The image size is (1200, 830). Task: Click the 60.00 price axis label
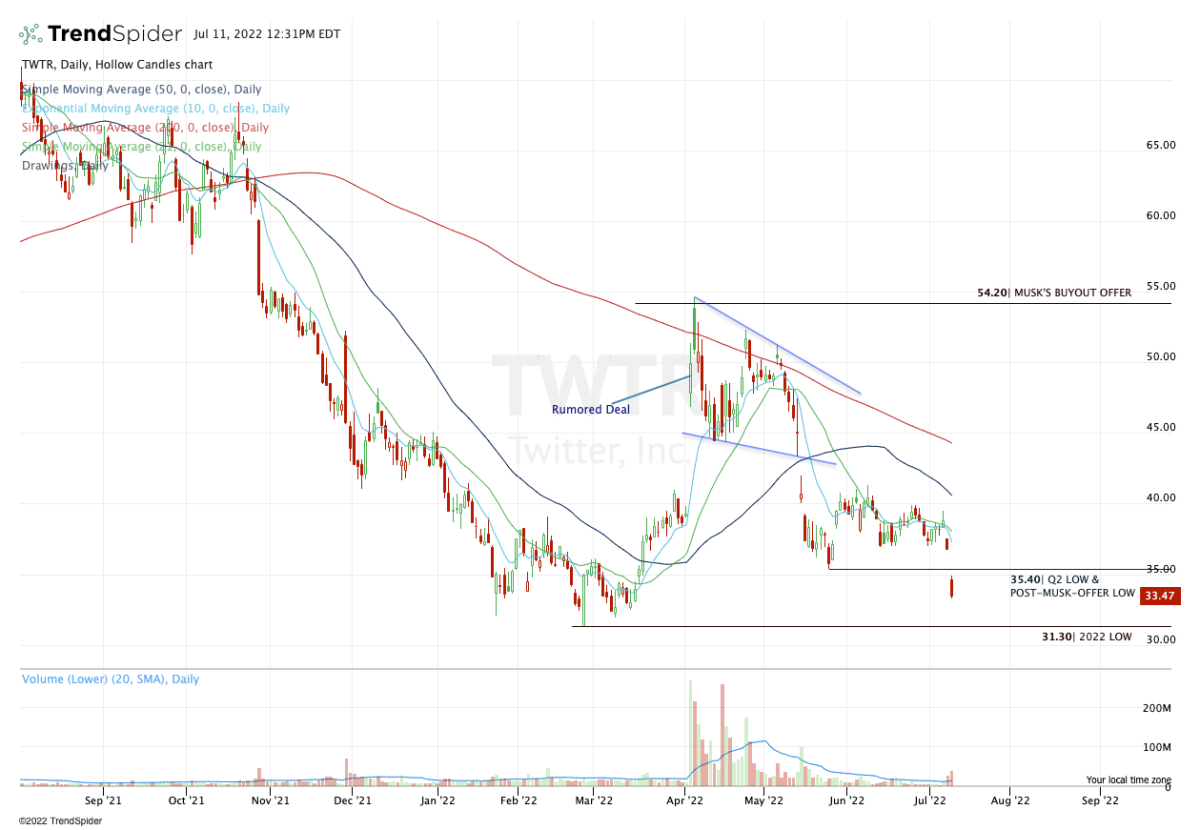pos(1161,216)
